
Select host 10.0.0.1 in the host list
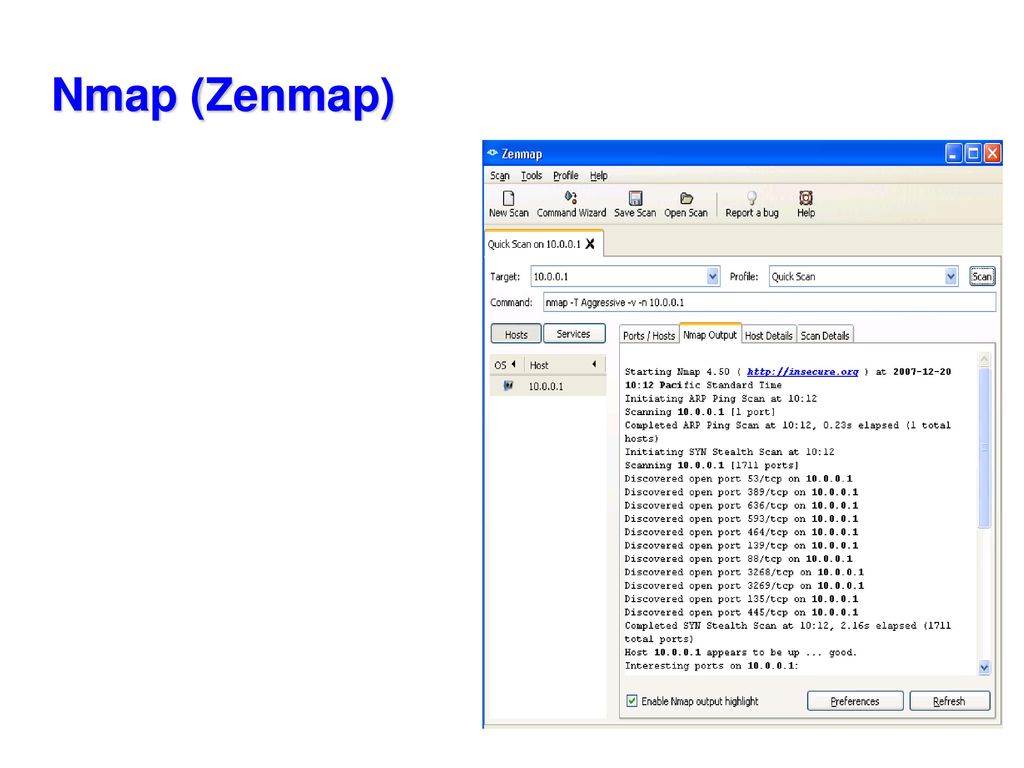pyautogui.click(x=548, y=386)
